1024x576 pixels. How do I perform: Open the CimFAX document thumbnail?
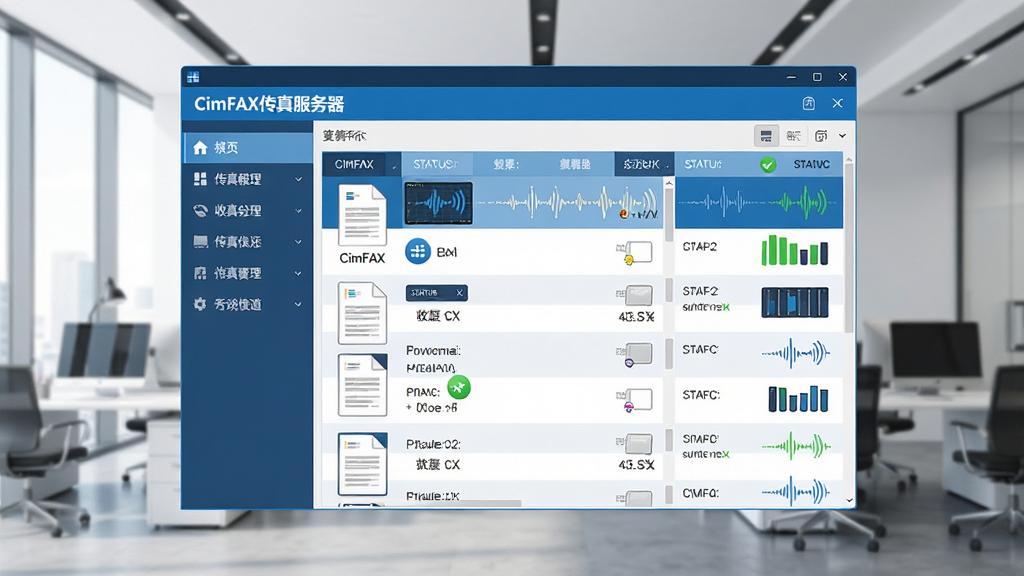(x=362, y=215)
